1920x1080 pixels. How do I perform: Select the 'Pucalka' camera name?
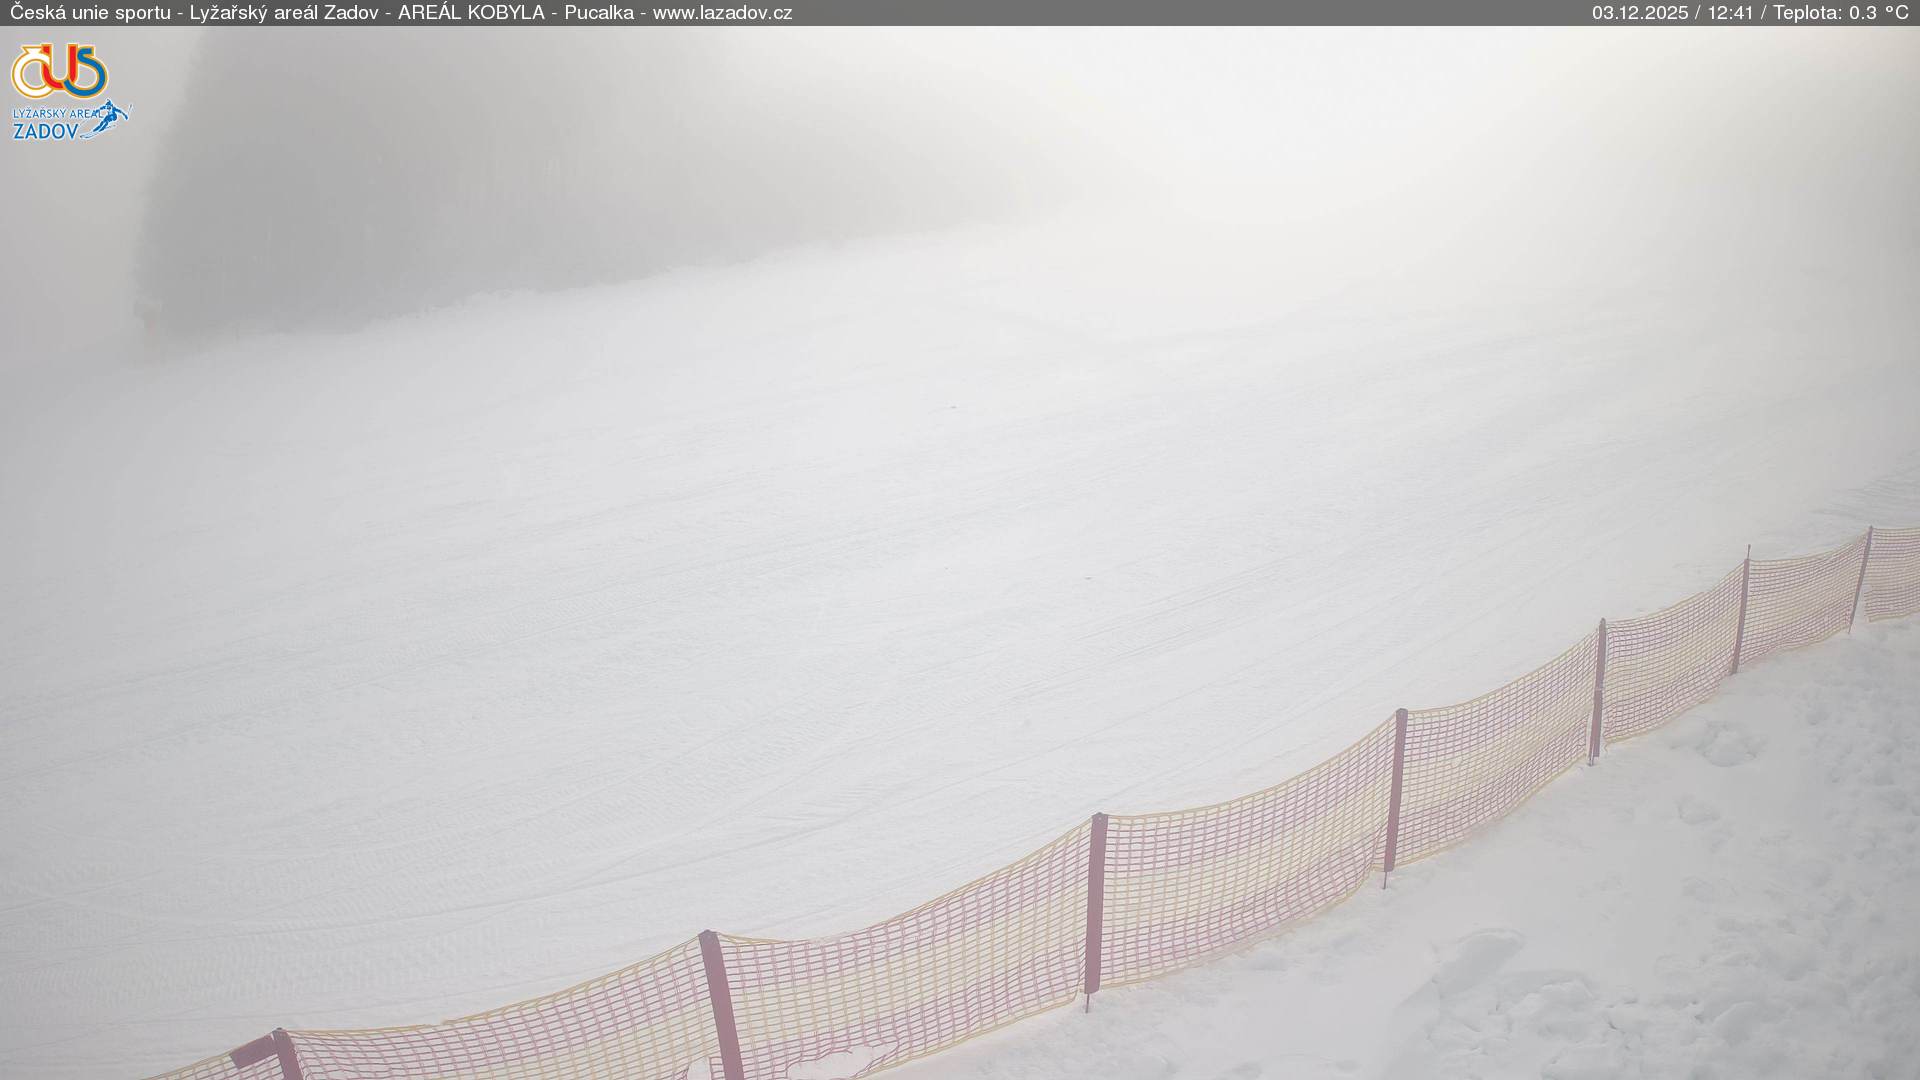pyautogui.click(x=598, y=13)
